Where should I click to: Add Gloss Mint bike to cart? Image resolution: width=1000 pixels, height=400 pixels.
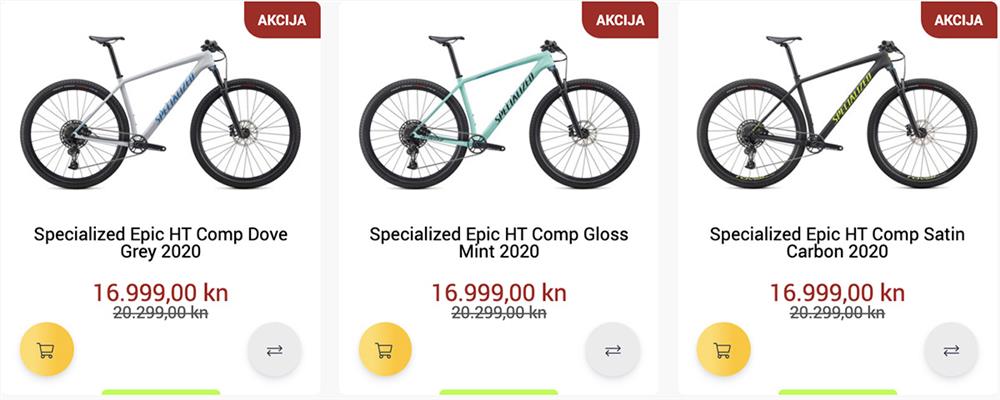click(x=385, y=349)
